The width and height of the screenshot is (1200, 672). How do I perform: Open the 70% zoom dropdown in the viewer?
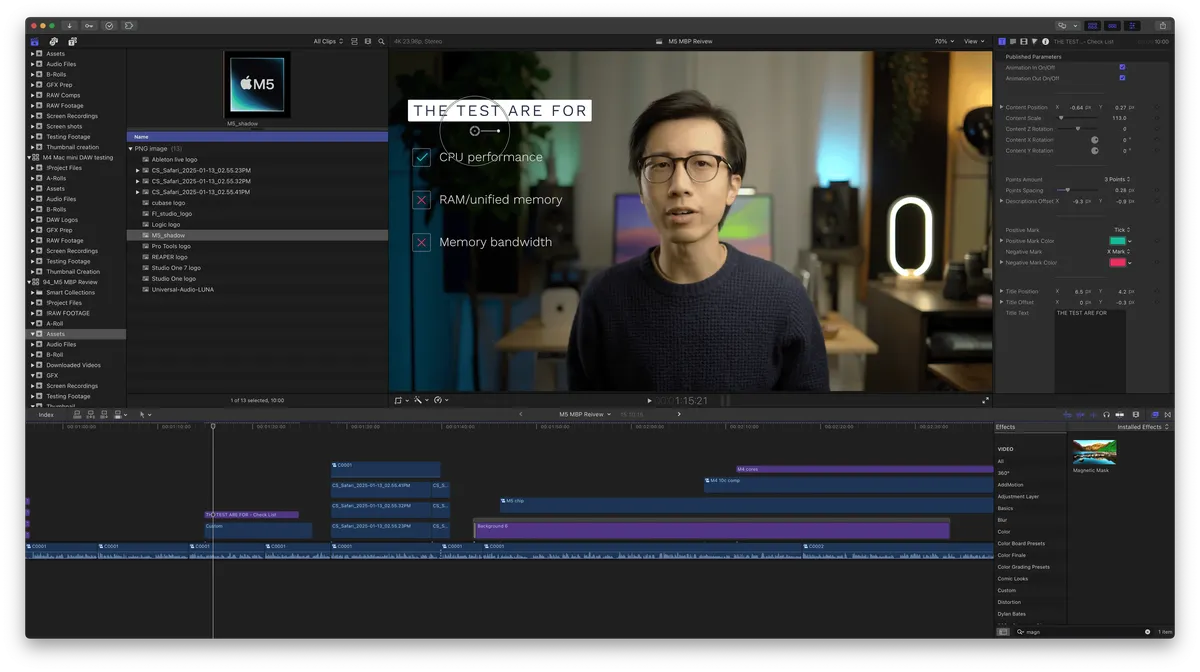[943, 41]
